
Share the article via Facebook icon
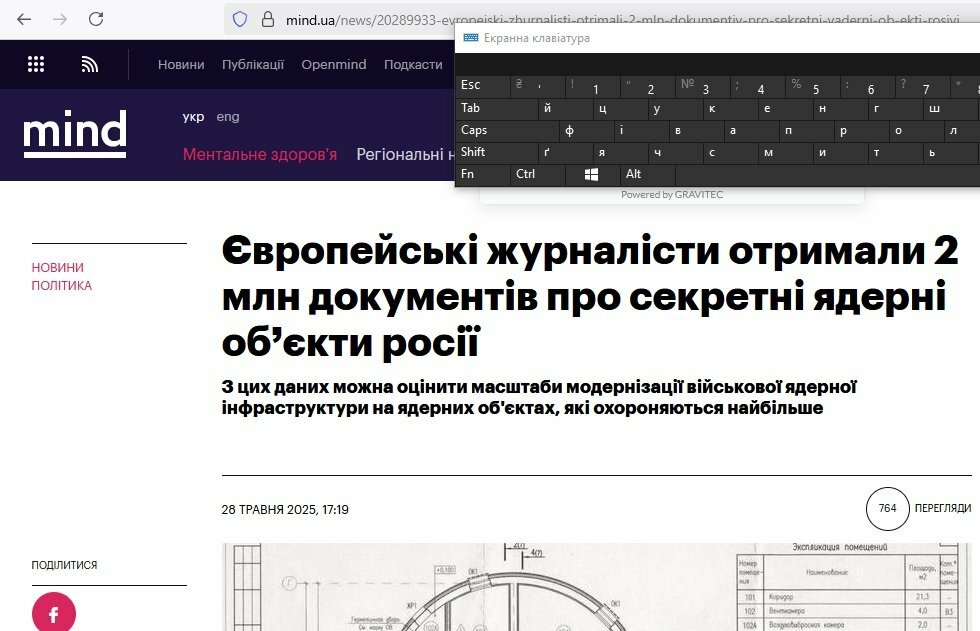tap(54, 614)
